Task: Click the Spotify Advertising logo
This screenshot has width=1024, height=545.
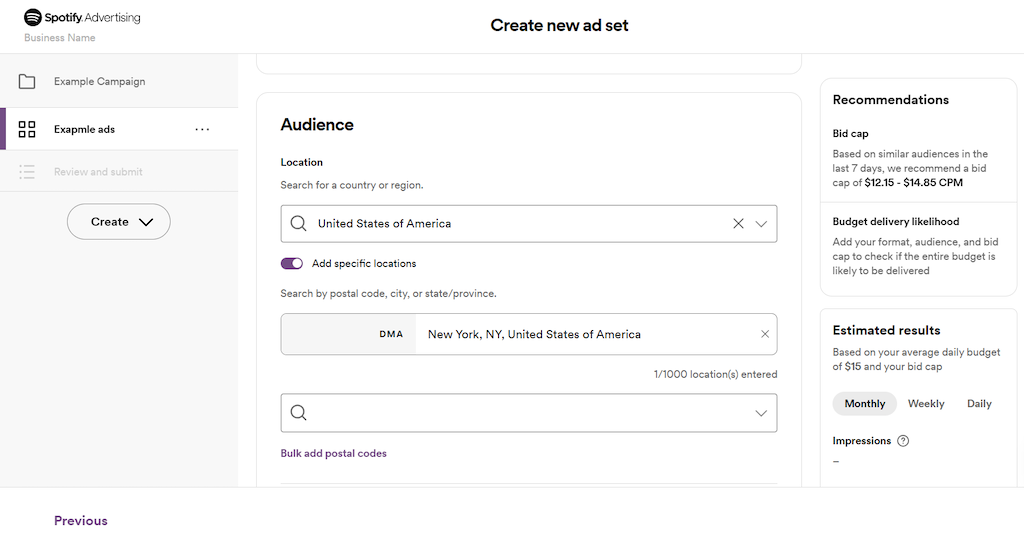Action: 82,18
